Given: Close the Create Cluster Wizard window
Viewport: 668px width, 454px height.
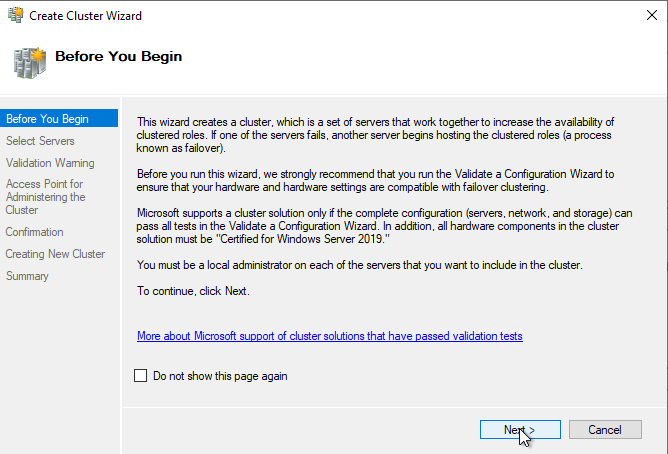Looking at the screenshot, I should [651, 15].
